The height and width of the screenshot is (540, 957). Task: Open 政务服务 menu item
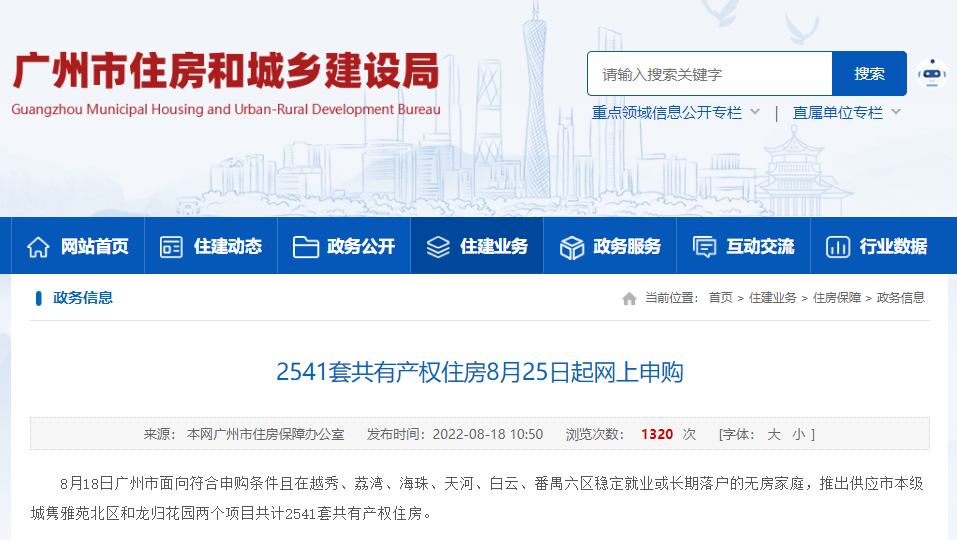pos(610,246)
